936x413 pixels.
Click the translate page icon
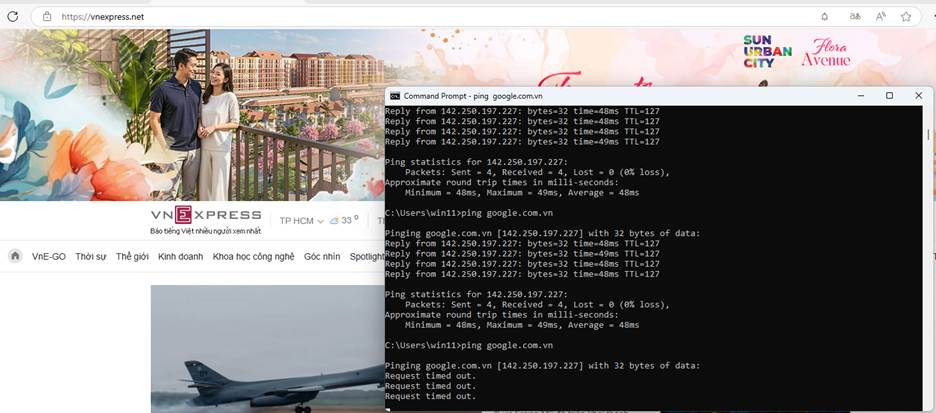pyautogui.click(x=854, y=17)
